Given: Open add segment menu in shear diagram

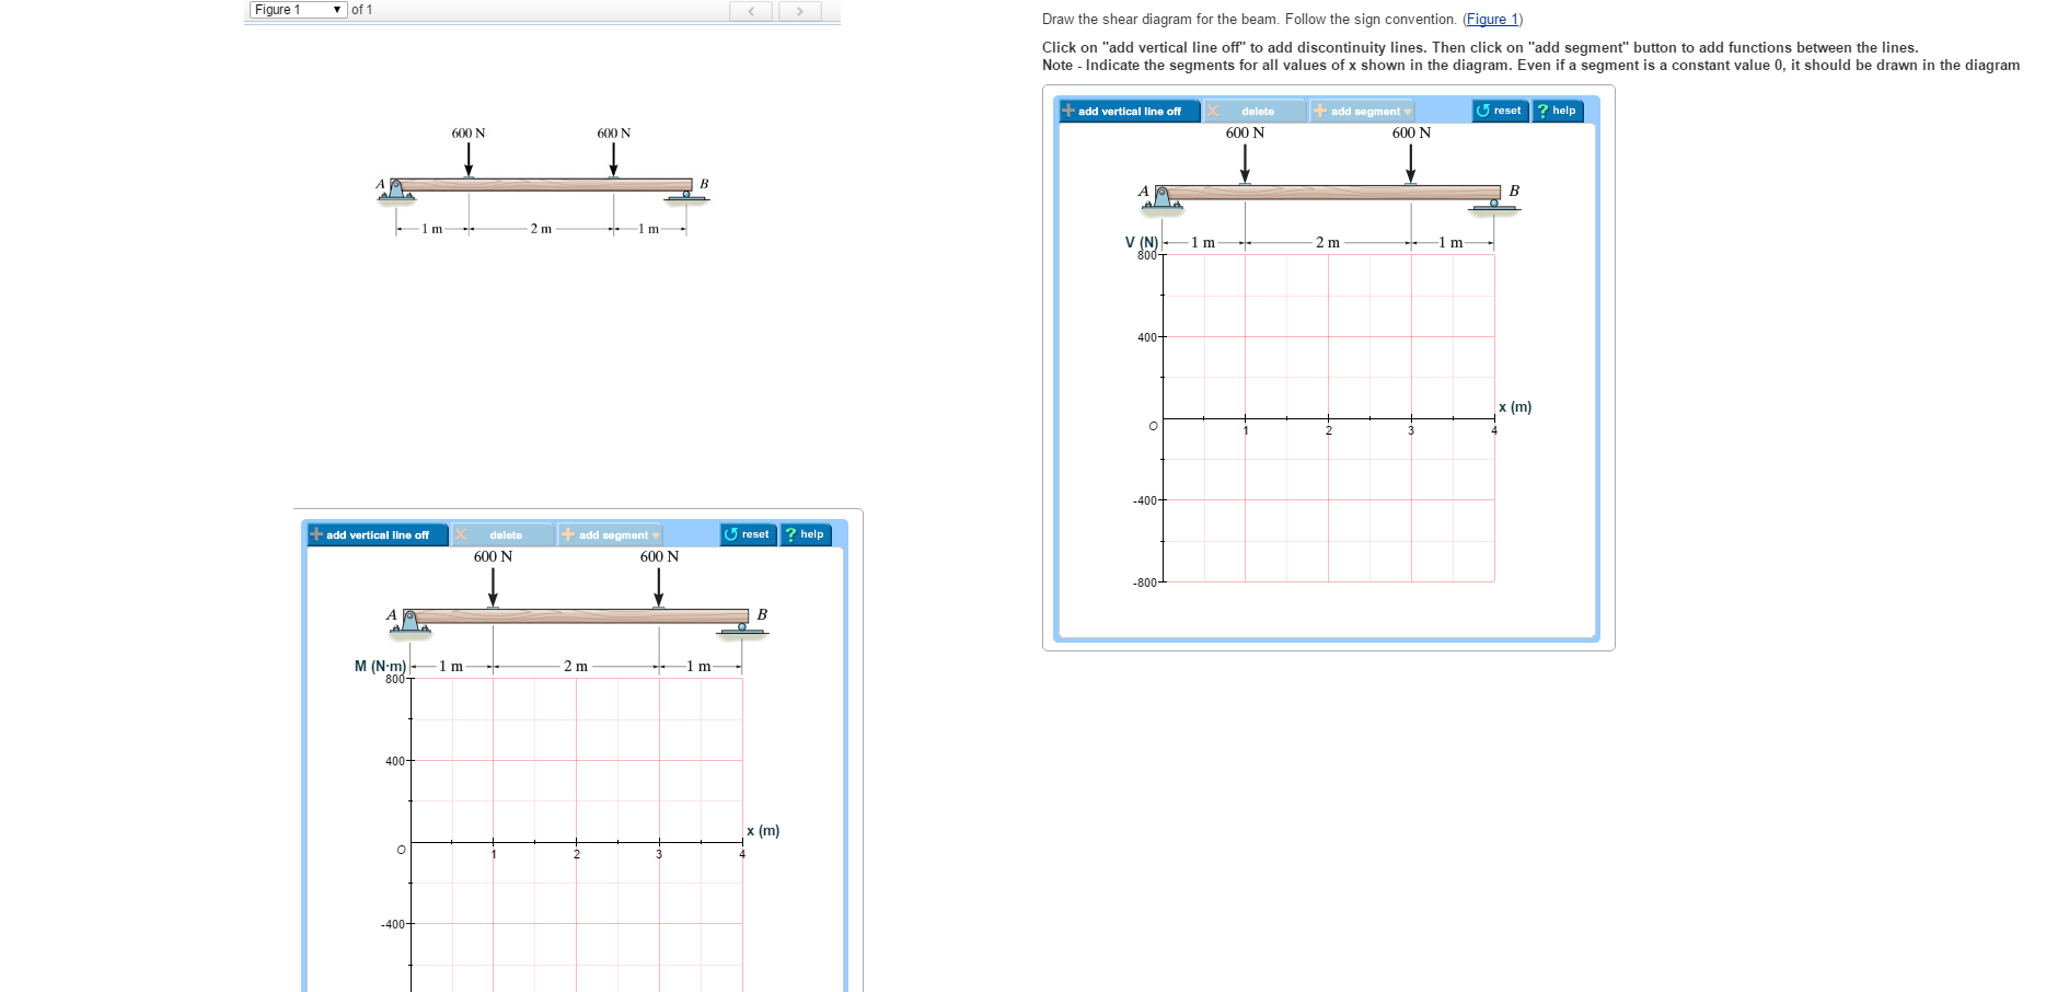Looking at the screenshot, I should pos(1363,111).
